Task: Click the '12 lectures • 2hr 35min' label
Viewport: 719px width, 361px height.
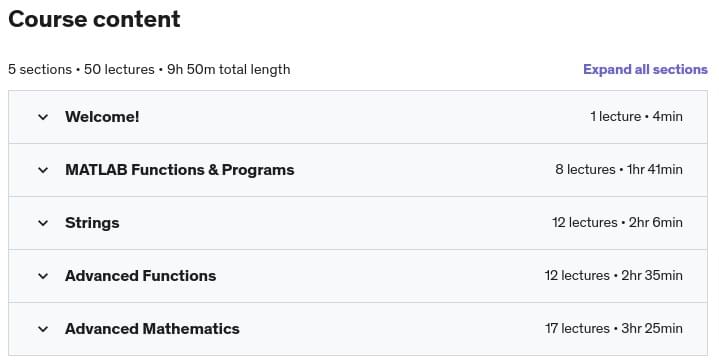Action: pyautogui.click(x=614, y=276)
